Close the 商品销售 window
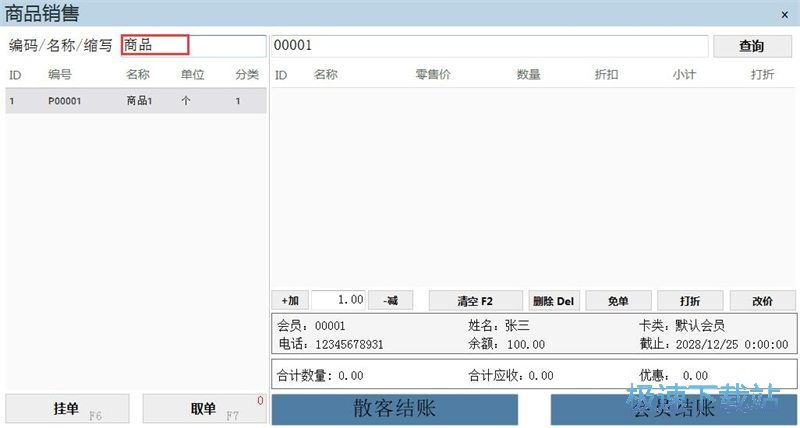800x428 pixels. coord(785,15)
